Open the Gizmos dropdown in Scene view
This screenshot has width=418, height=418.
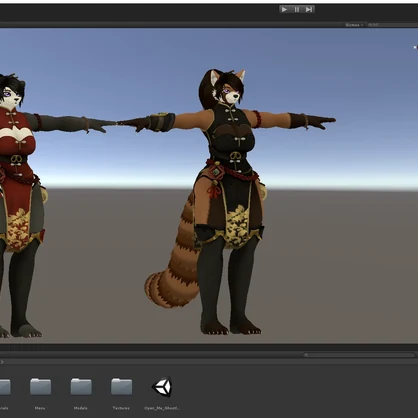coord(354,25)
